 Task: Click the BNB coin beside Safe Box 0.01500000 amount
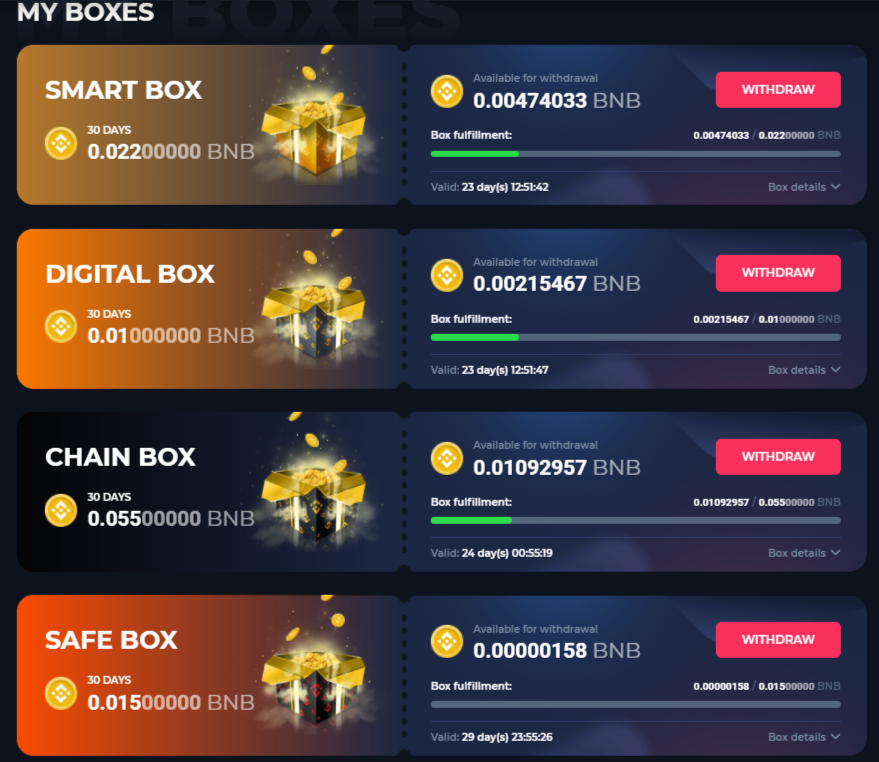pyautogui.click(x=61, y=694)
